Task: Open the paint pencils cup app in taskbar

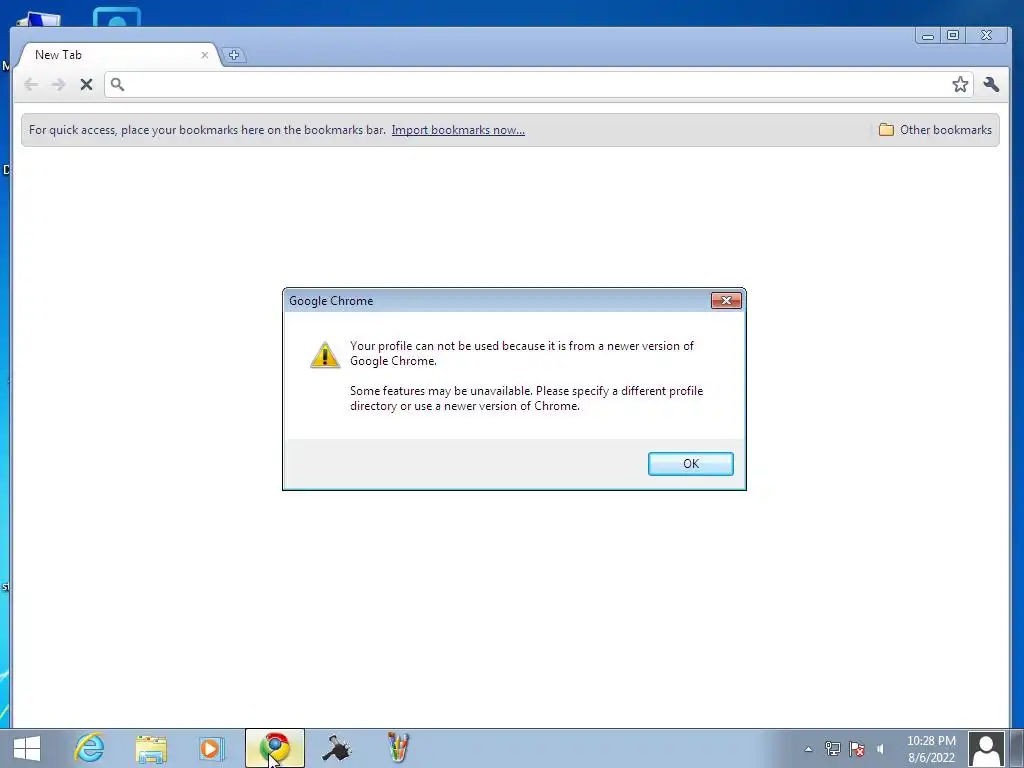Action: click(x=398, y=748)
